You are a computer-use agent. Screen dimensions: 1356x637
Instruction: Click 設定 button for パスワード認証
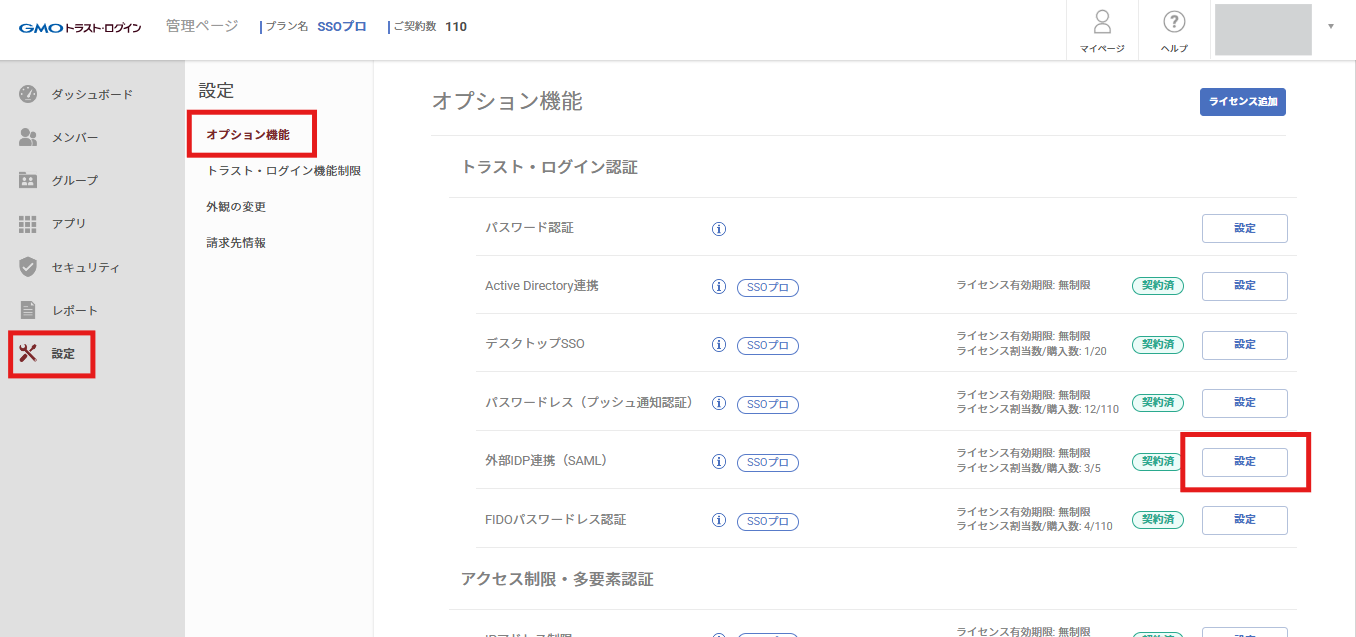point(1245,228)
